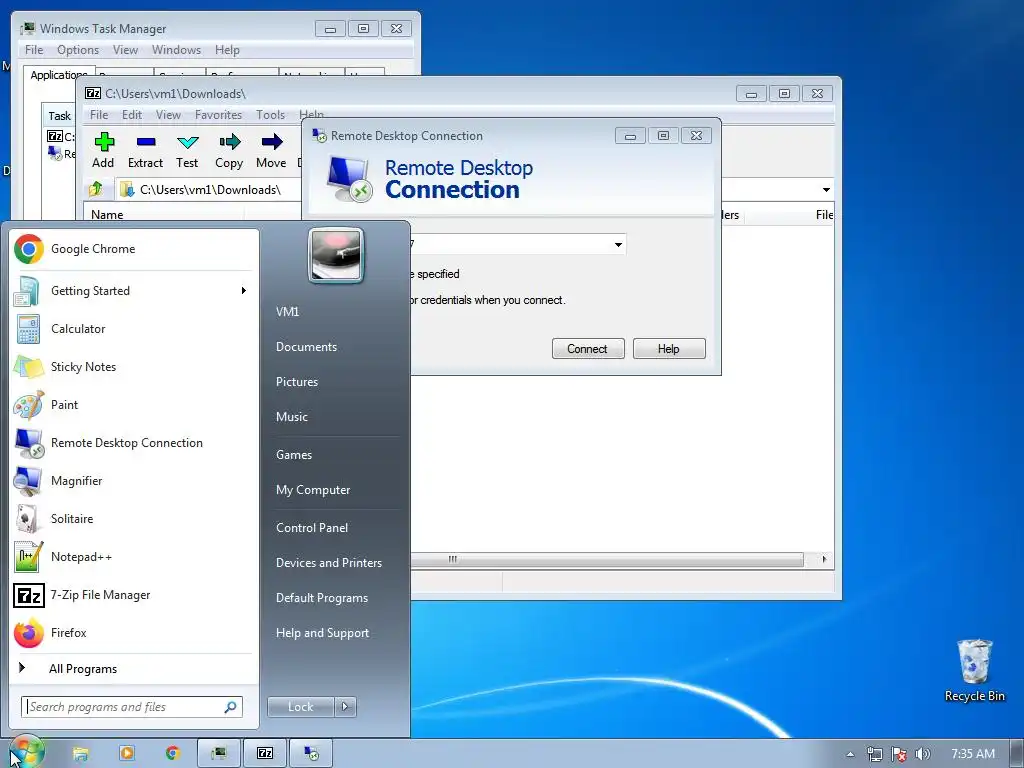Open File menu in Task Manager
The width and height of the screenshot is (1024, 768).
click(34, 50)
